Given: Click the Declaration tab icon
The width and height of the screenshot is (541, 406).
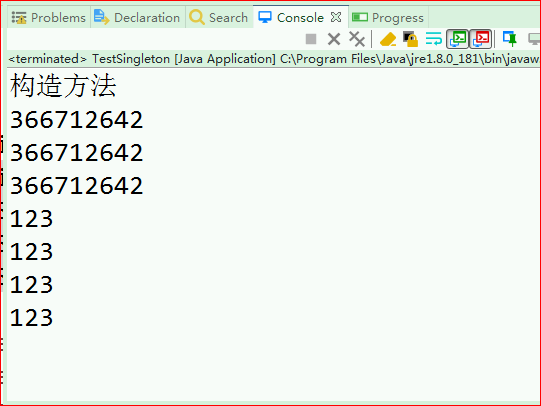Looking at the screenshot, I should pos(101,17).
